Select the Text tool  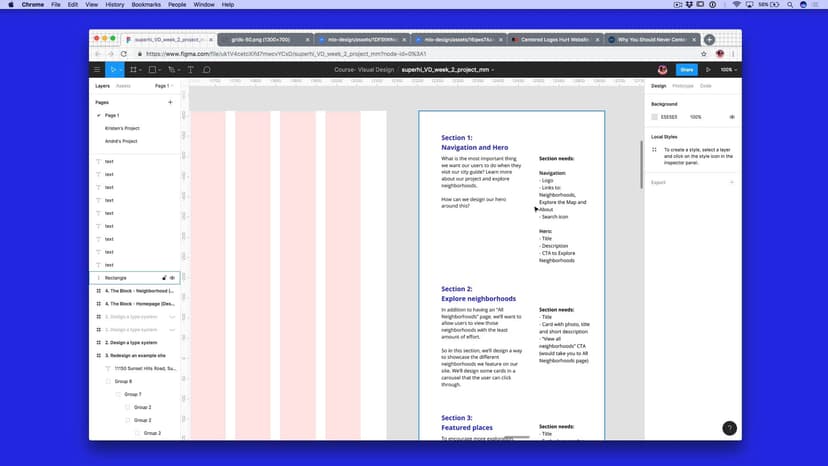pos(191,70)
